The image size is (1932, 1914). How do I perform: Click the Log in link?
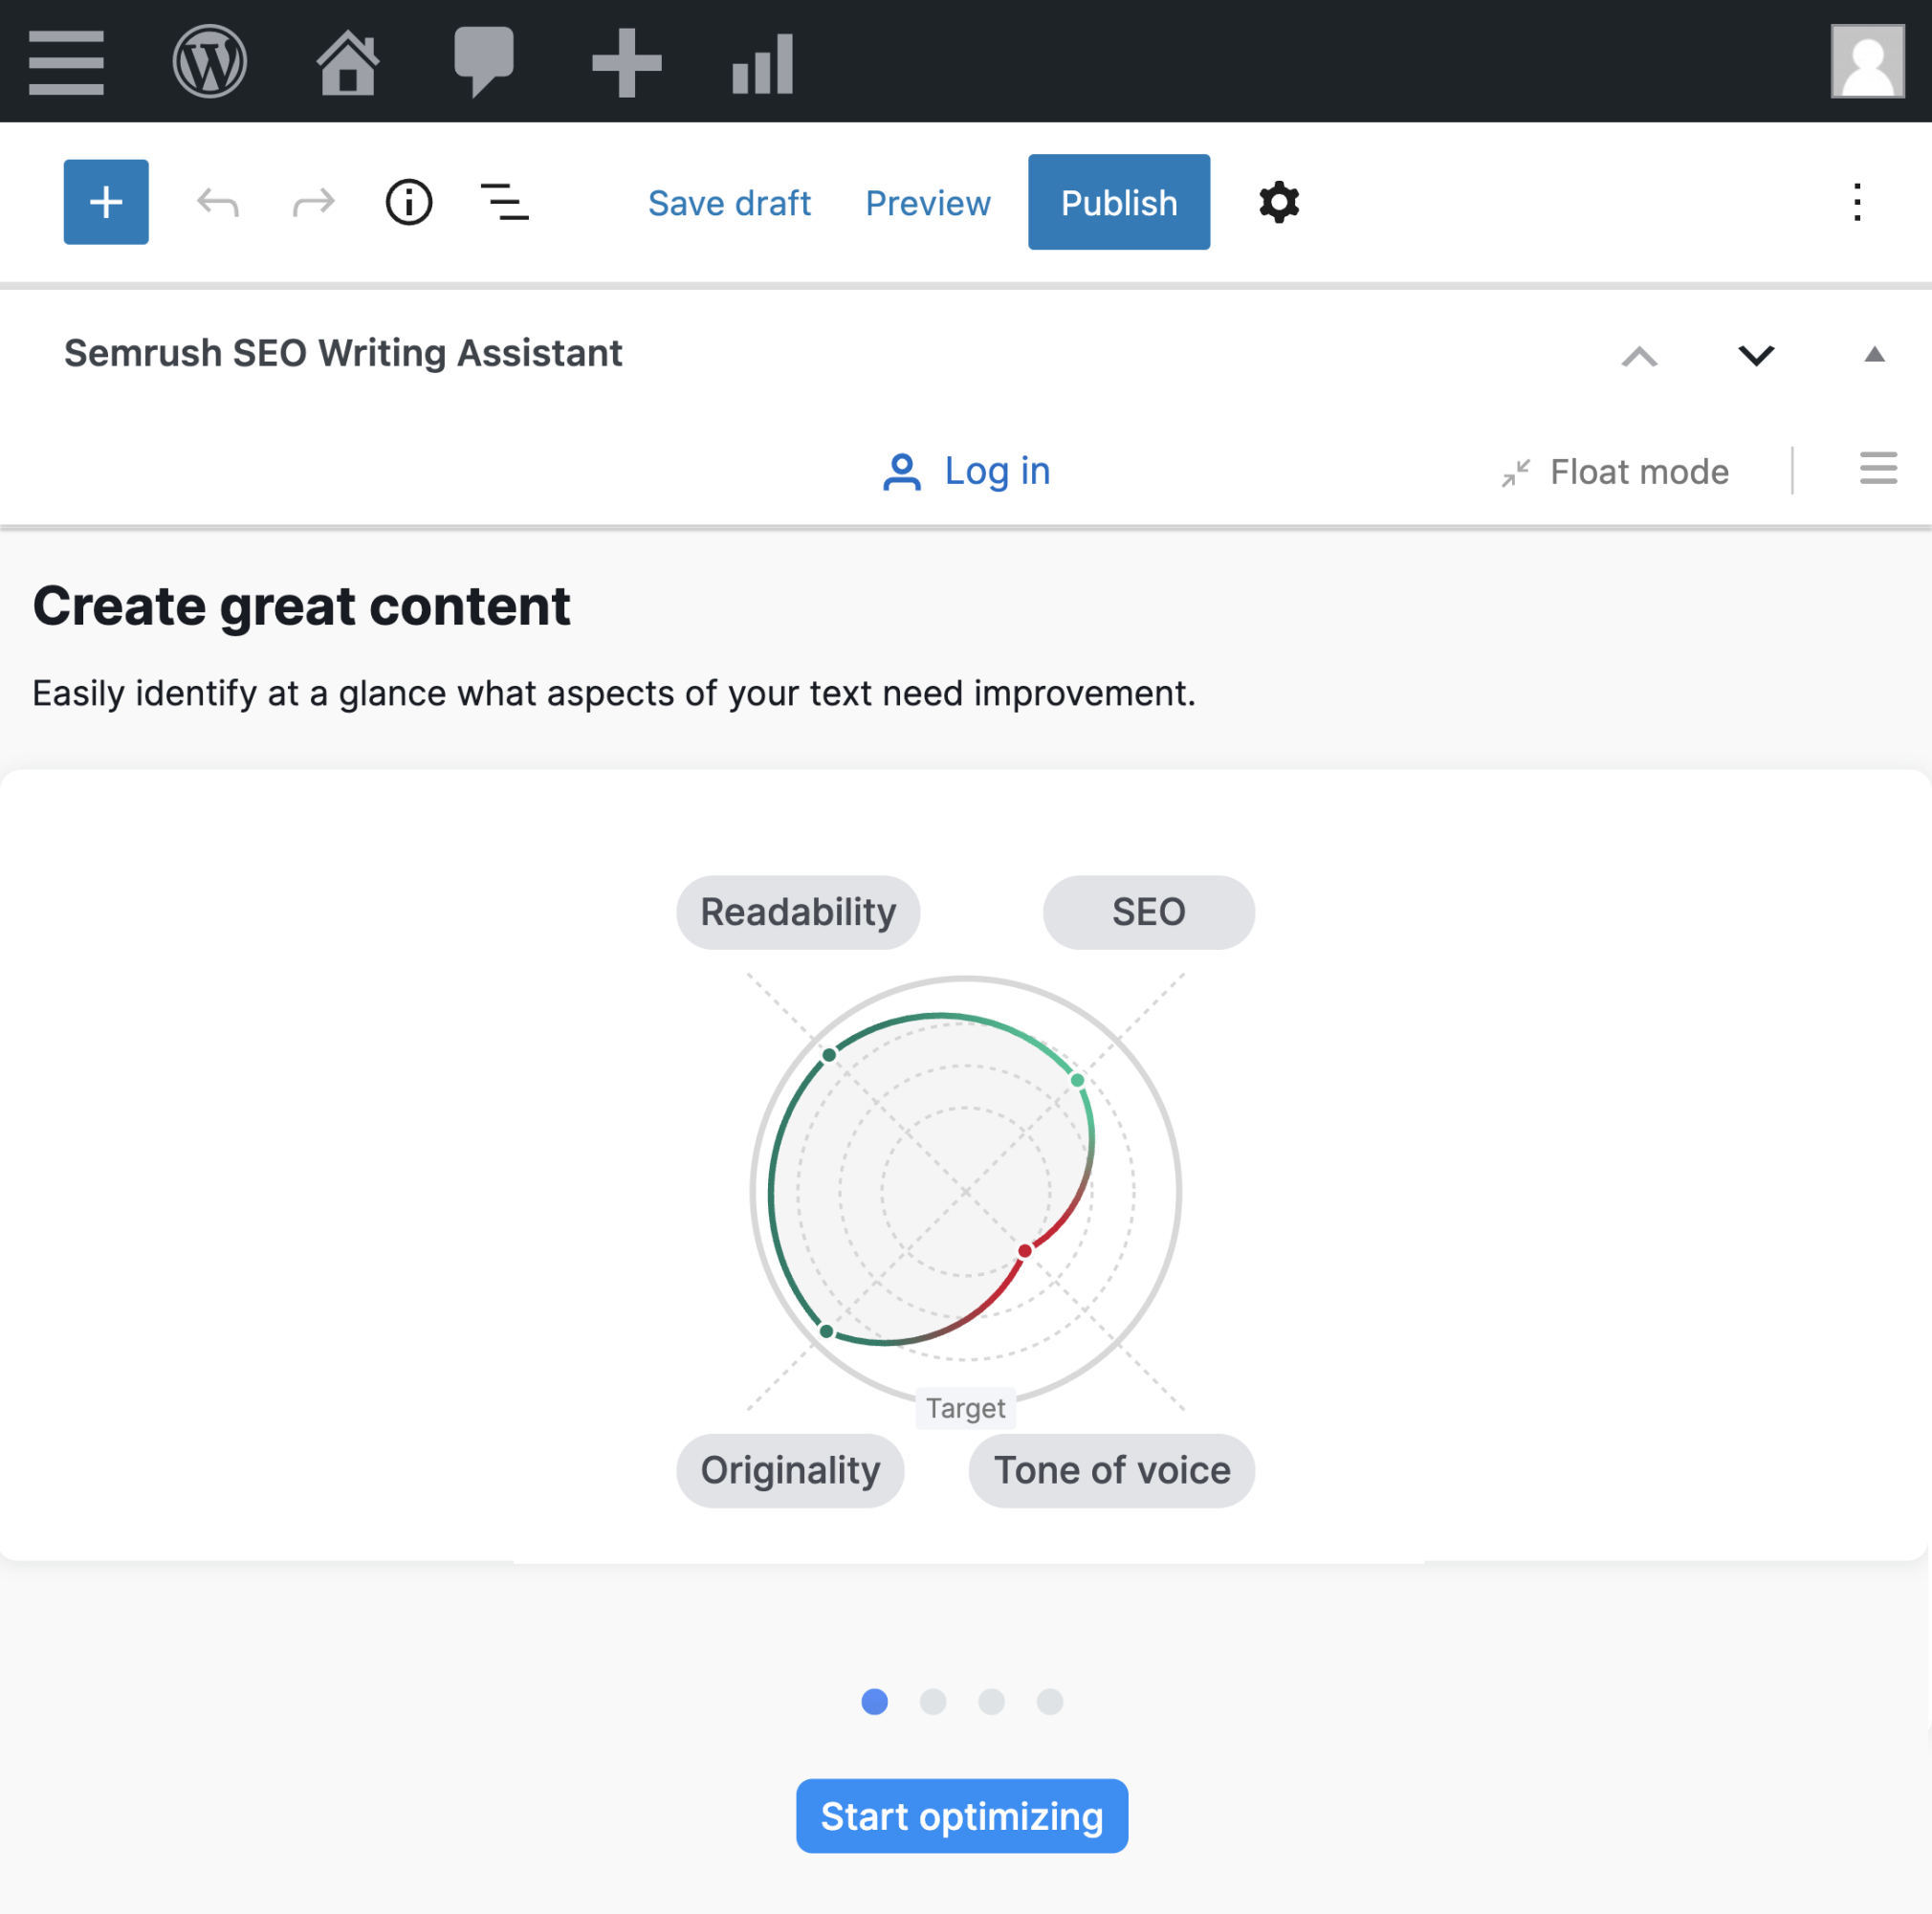(x=997, y=471)
